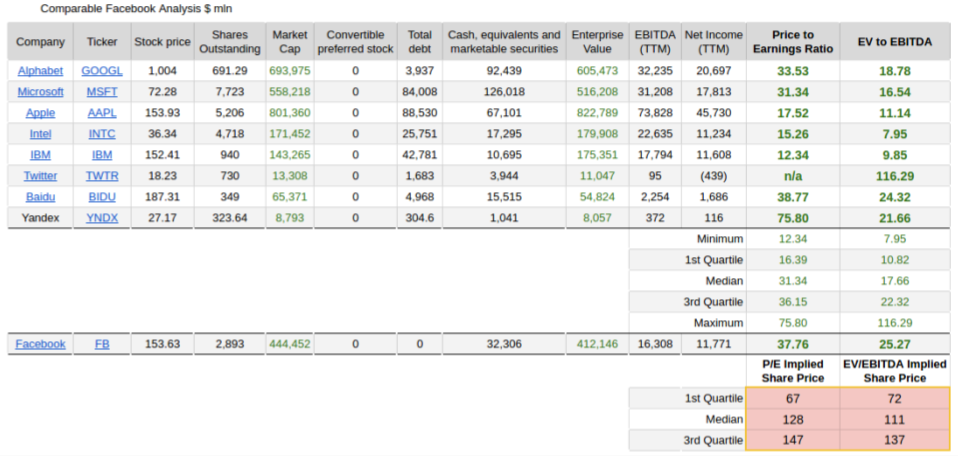
Task: Select Comparable Facebook Analysis title text
Action: tap(136, 9)
